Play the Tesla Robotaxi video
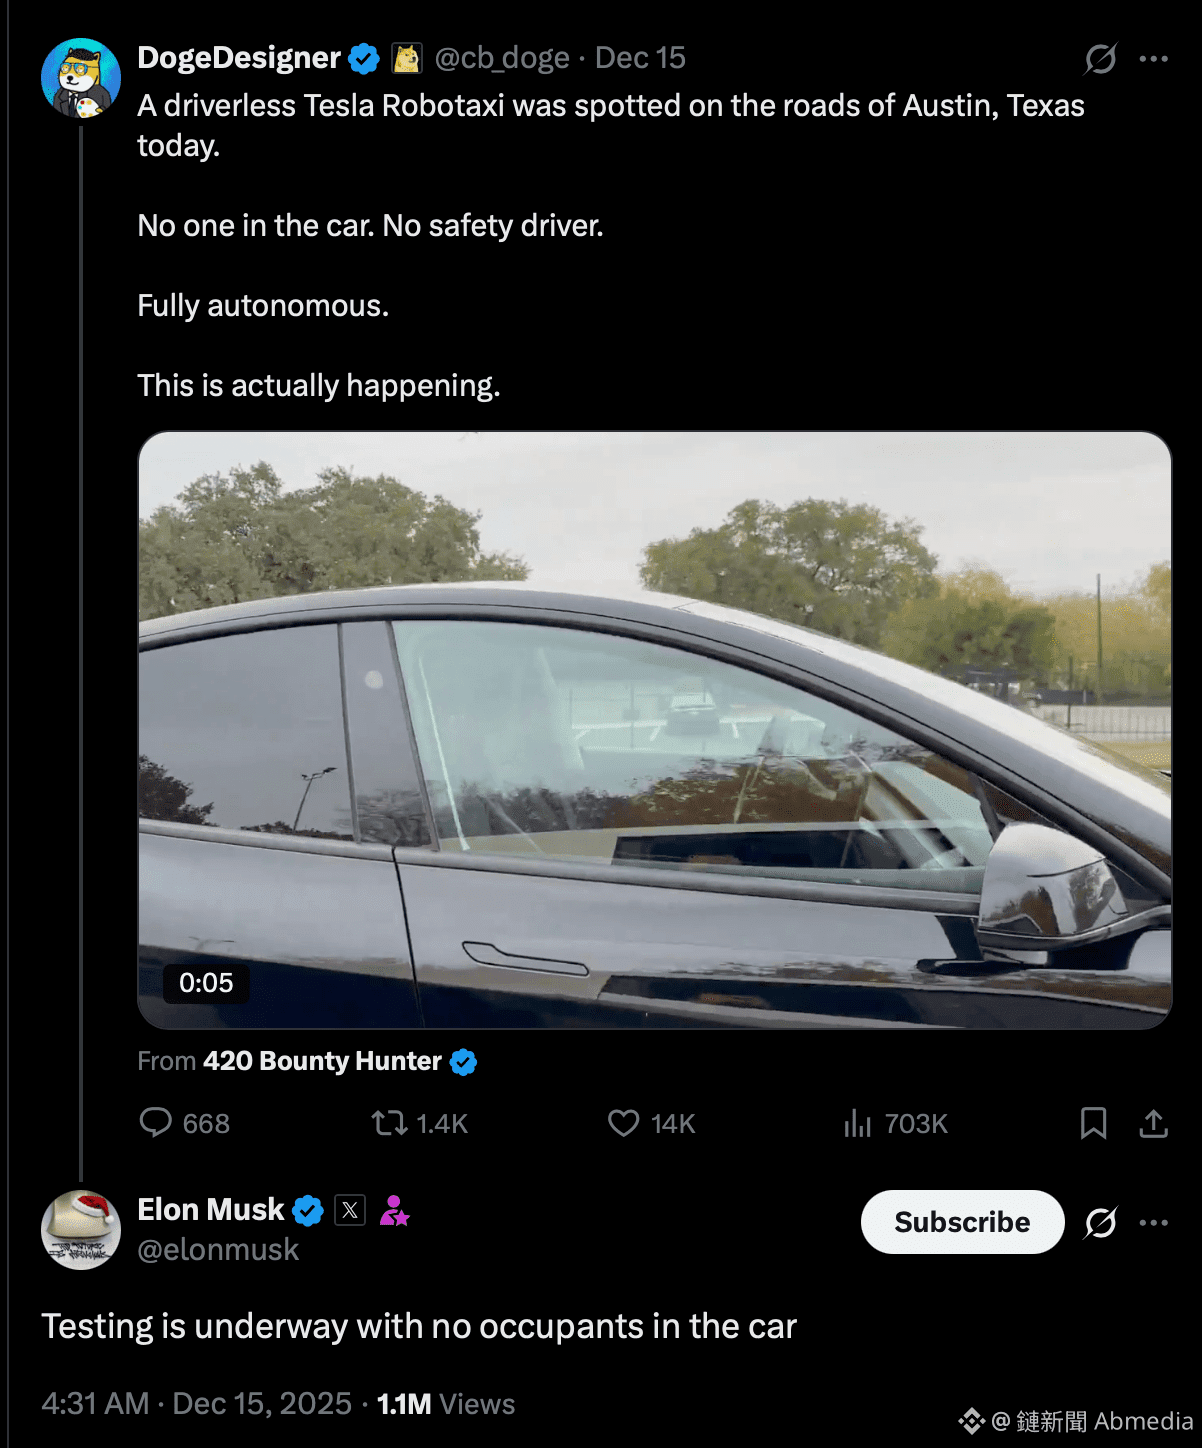This screenshot has height=1448, width=1202. point(654,730)
